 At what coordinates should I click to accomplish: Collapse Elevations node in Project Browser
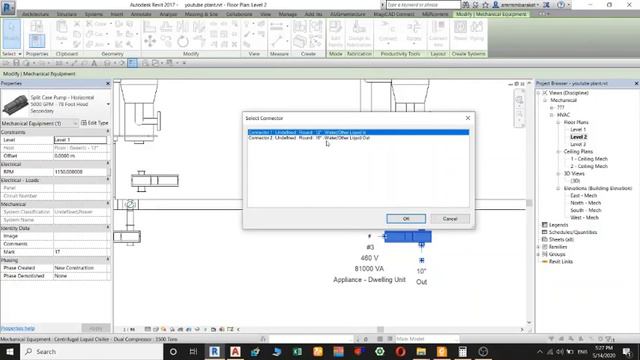click(x=558, y=188)
